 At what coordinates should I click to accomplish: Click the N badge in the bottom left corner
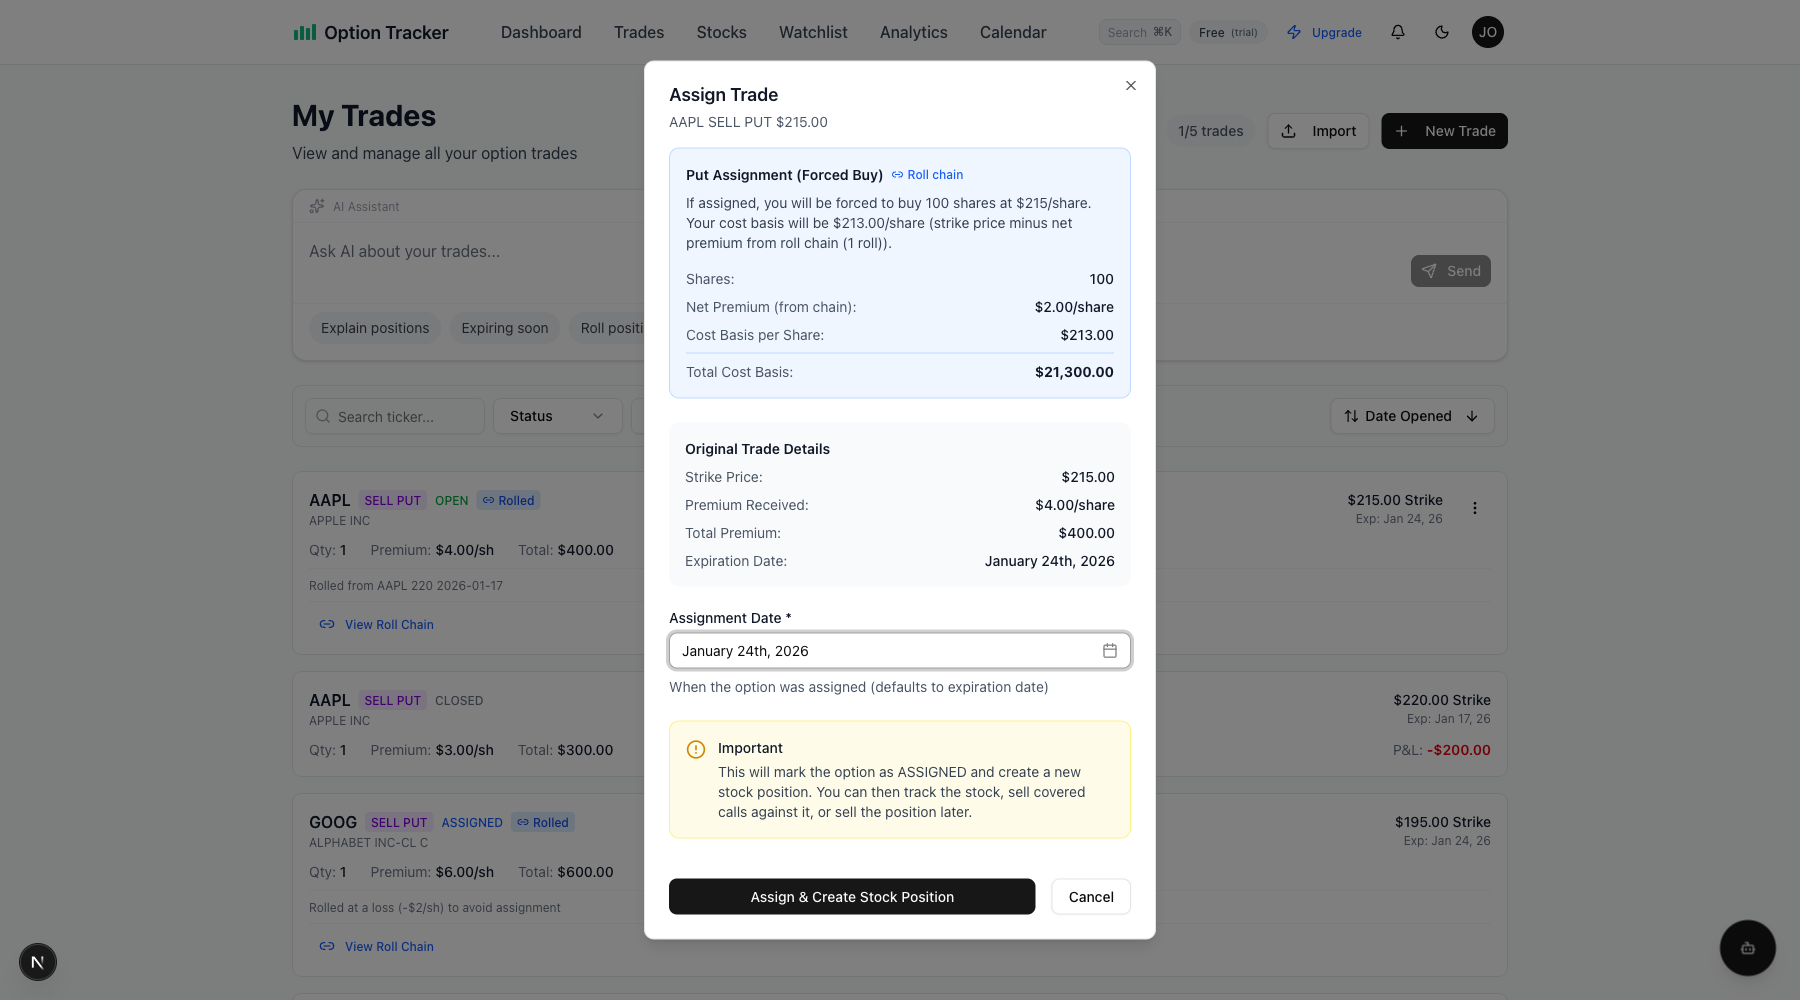[x=37, y=962]
